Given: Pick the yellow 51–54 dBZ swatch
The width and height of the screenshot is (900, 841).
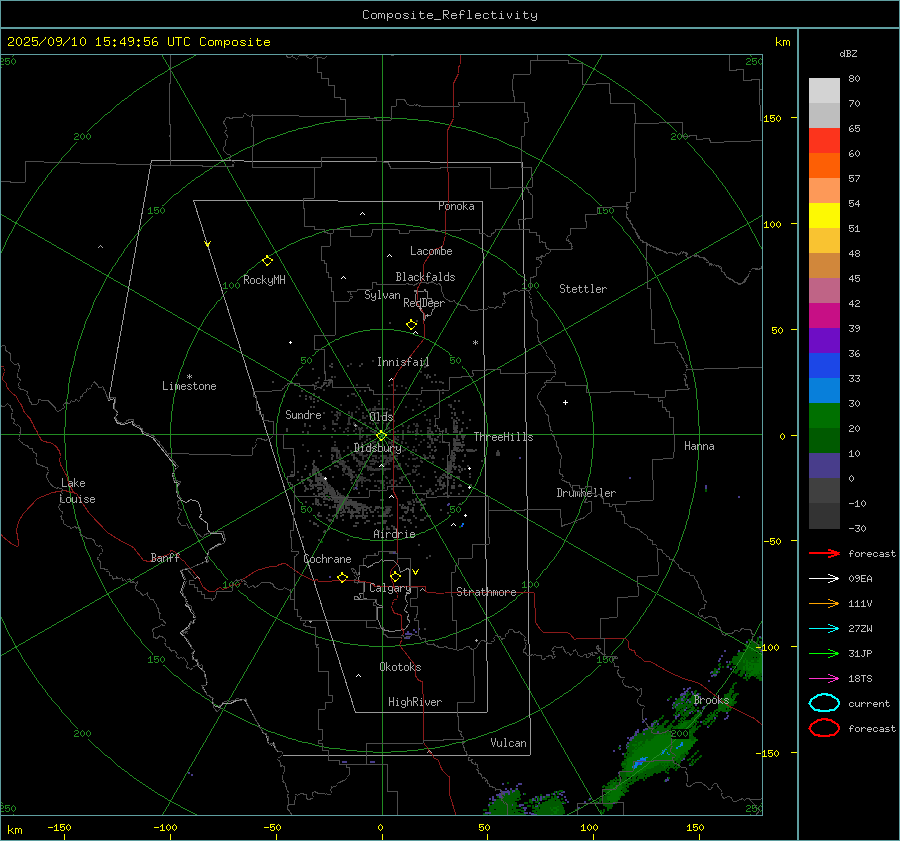Looking at the screenshot, I should (x=824, y=215).
